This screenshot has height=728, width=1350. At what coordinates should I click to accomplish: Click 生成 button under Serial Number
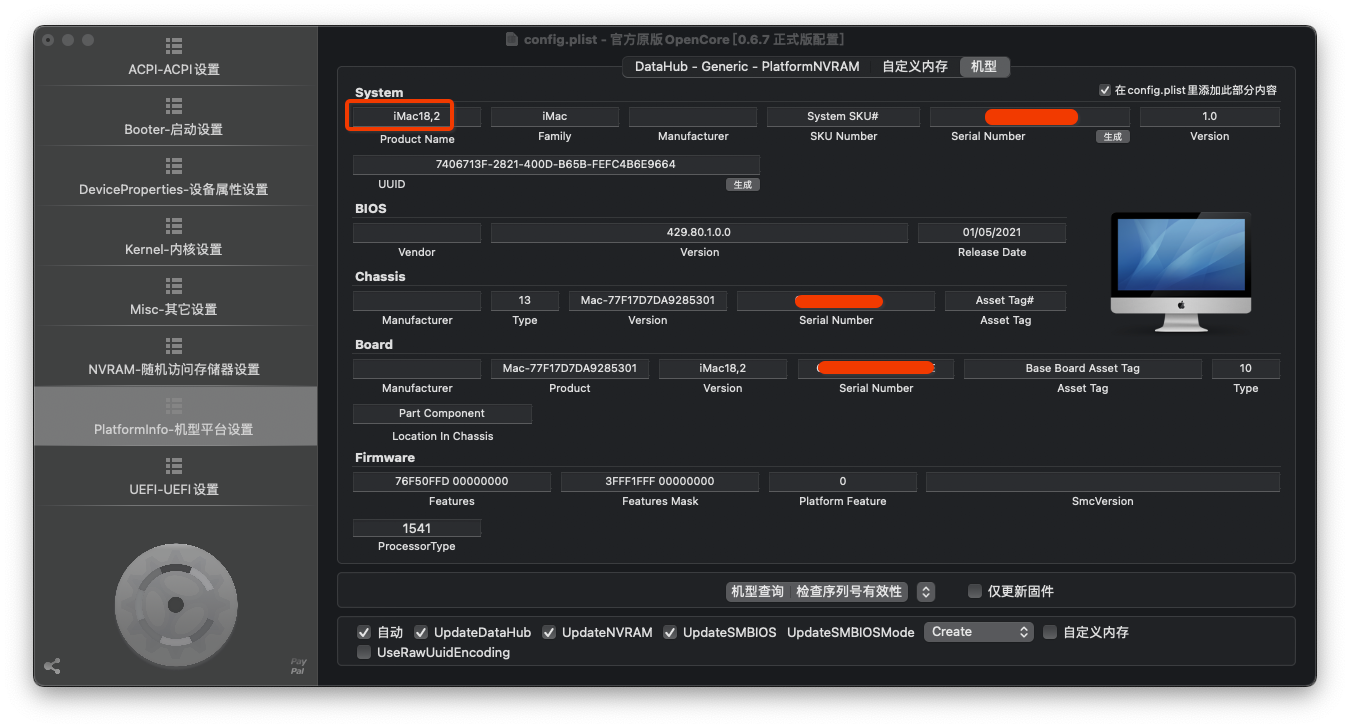click(x=1113, y=136)
